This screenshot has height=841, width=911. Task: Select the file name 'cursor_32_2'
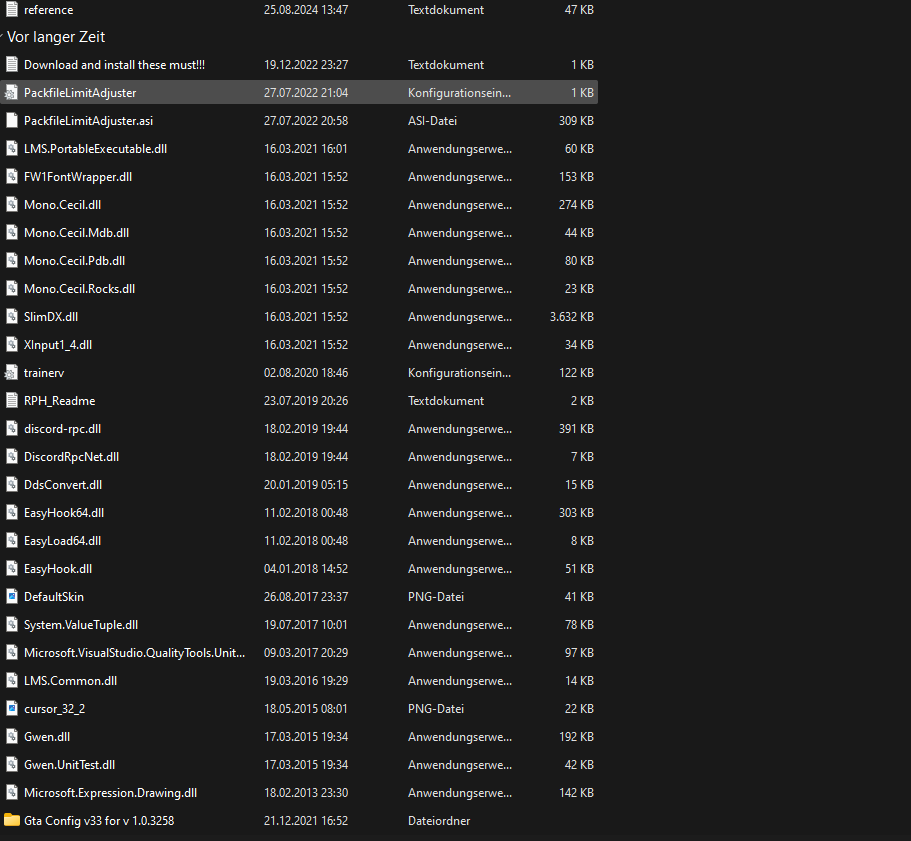click(x=54, y=709)
